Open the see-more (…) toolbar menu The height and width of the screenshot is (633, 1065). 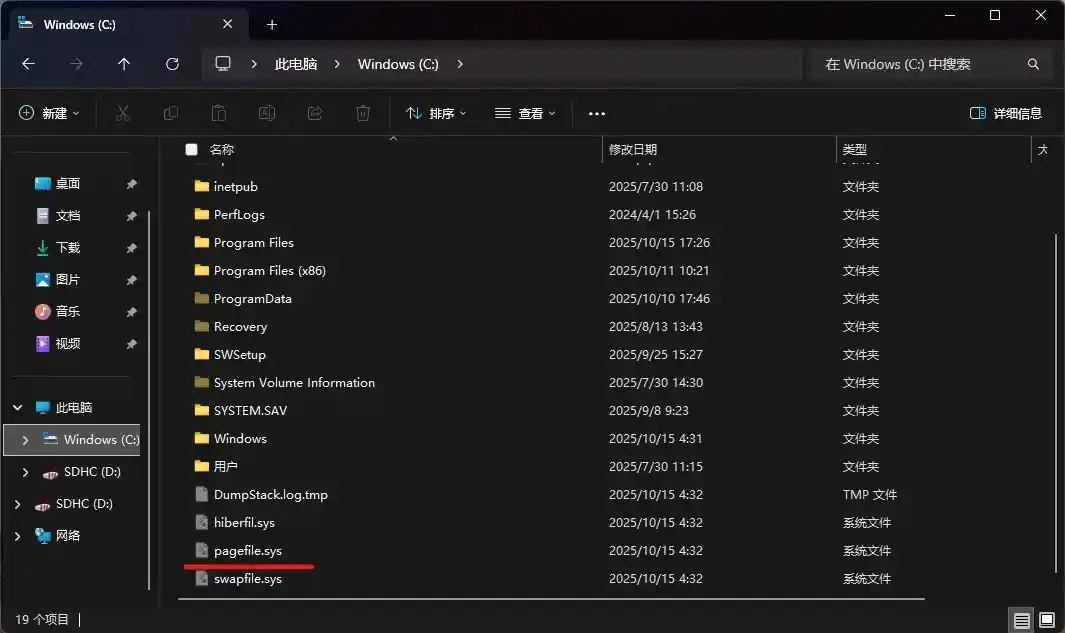(x=596, y=113)
